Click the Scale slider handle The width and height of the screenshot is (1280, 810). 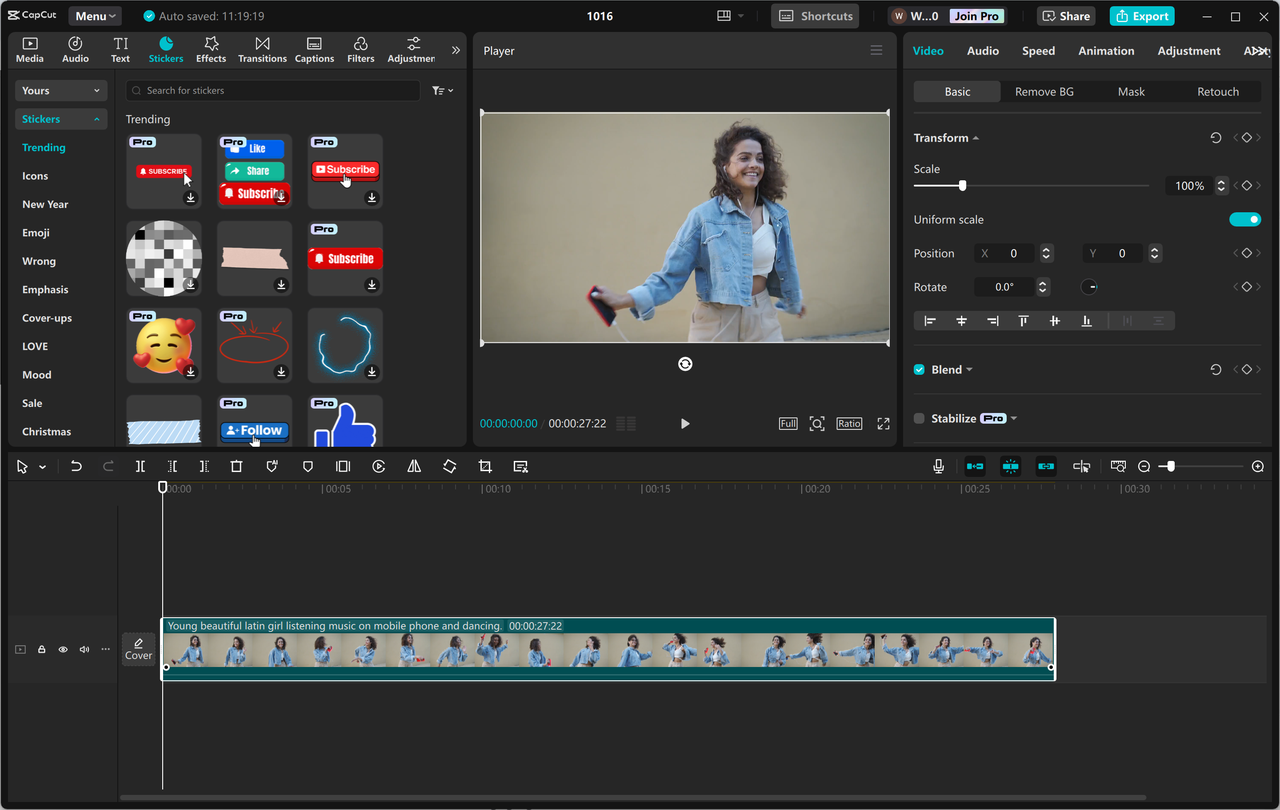coord(962,186)
